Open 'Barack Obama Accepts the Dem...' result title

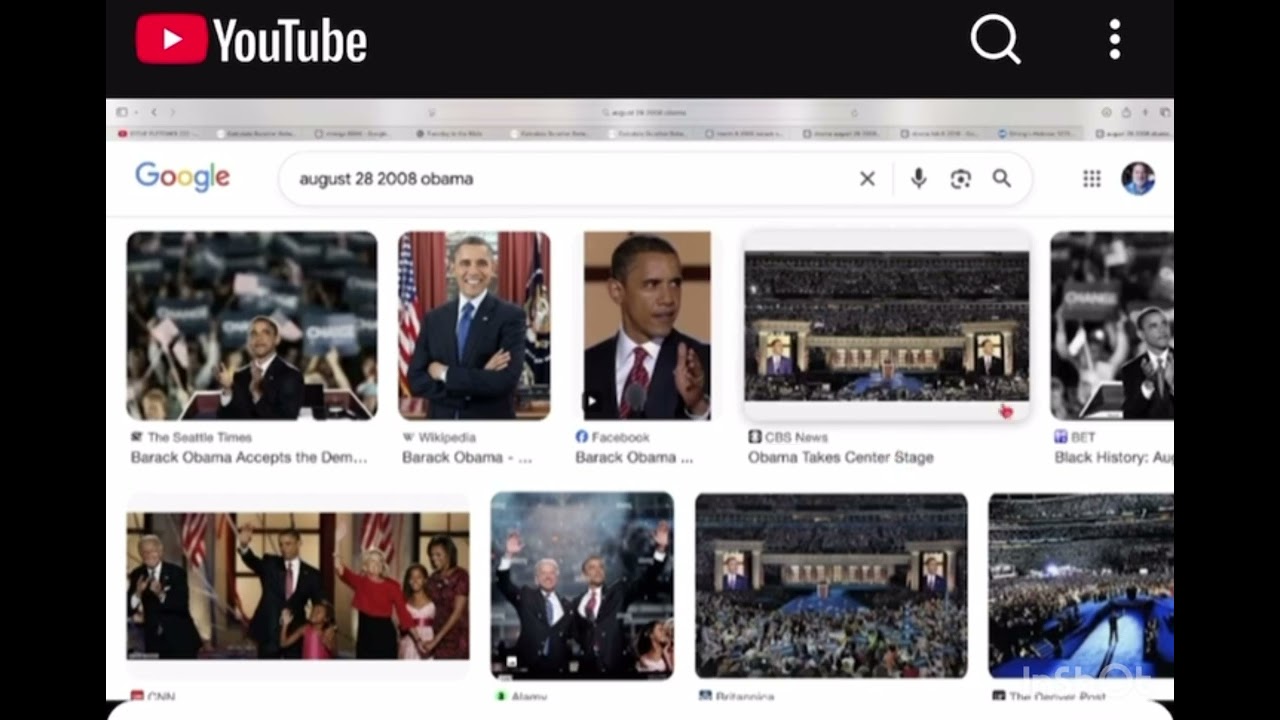(x=249, y=457)
